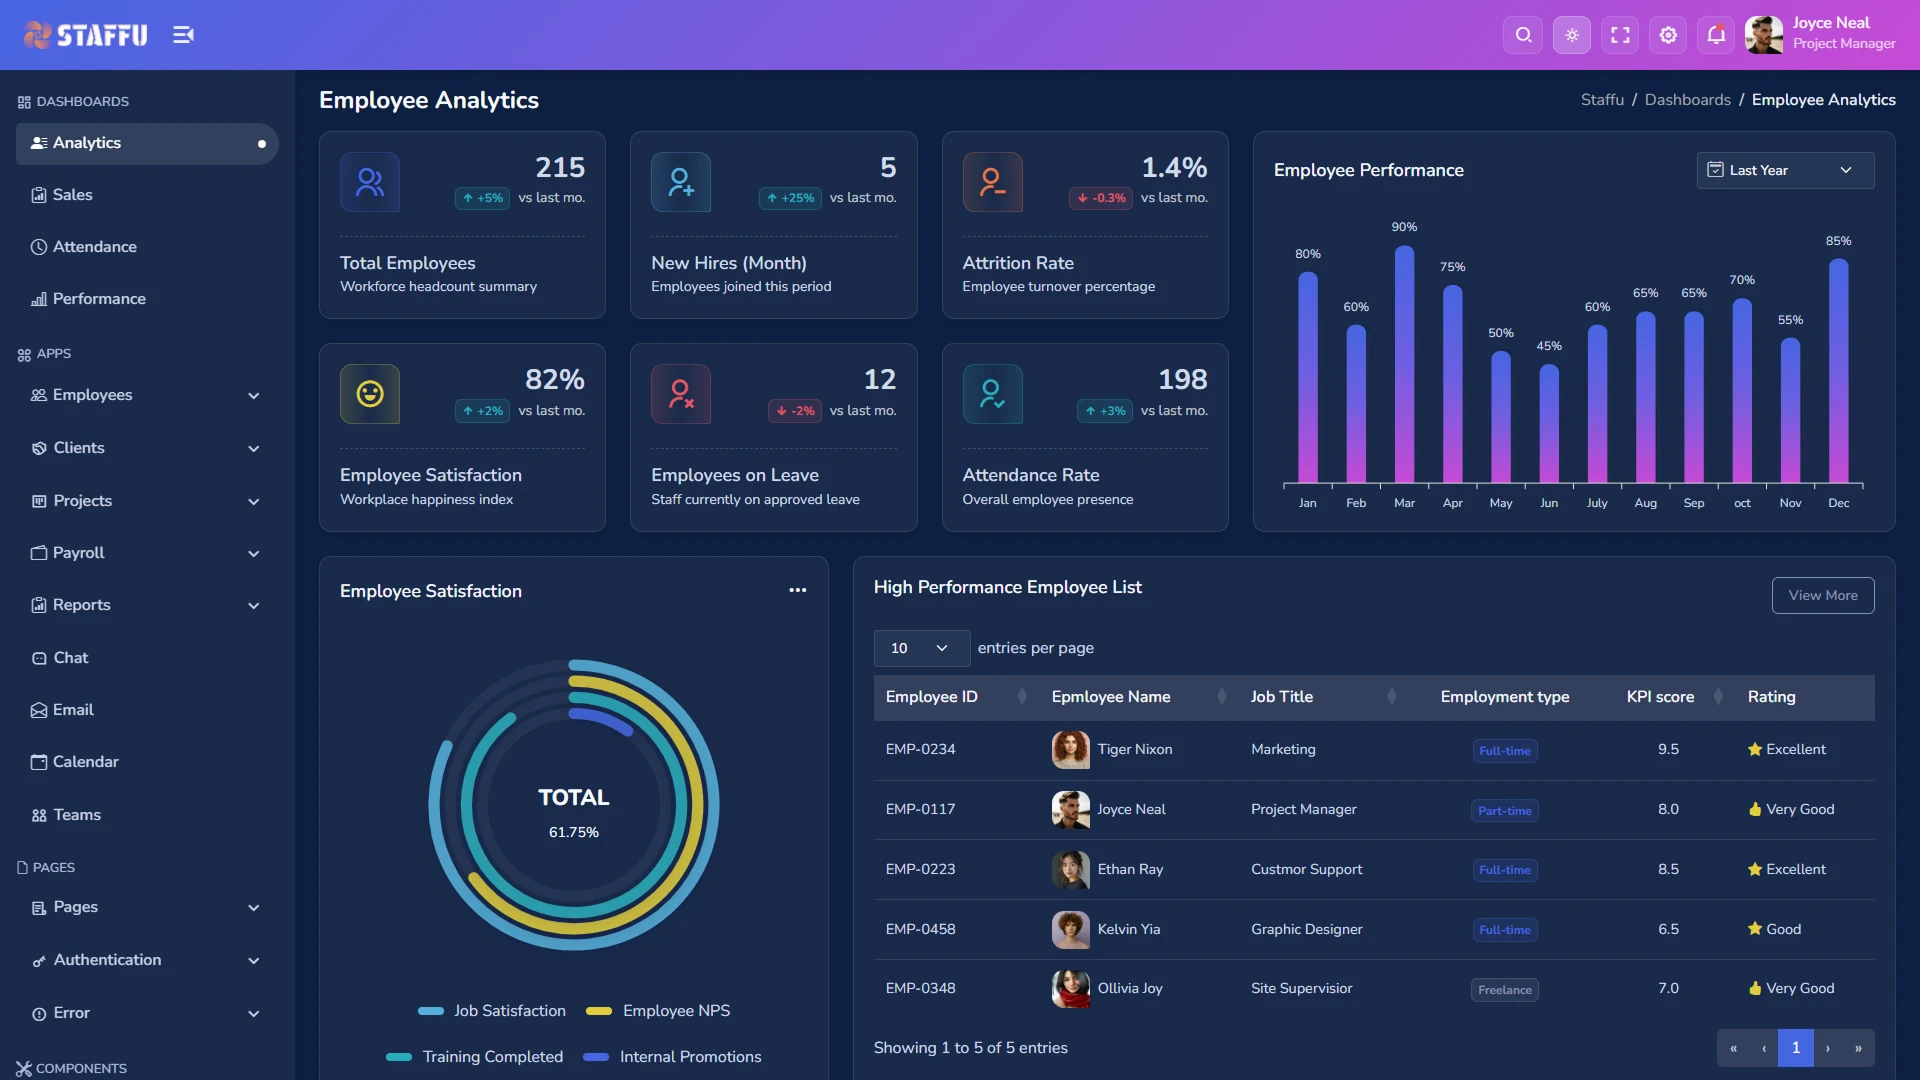Click Tiger Nixon's avatar
The height and width of the screenshot is (1080, 1920).
click(1070, 750)
